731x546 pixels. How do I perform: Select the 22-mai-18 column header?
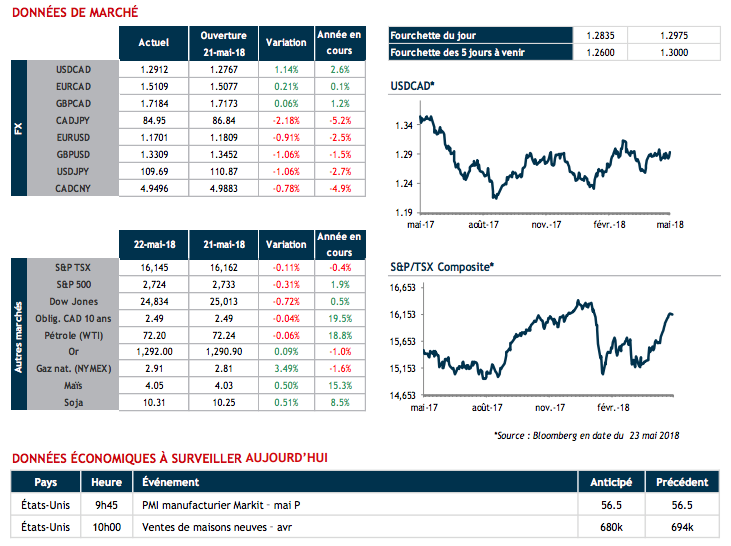point(152,245)
